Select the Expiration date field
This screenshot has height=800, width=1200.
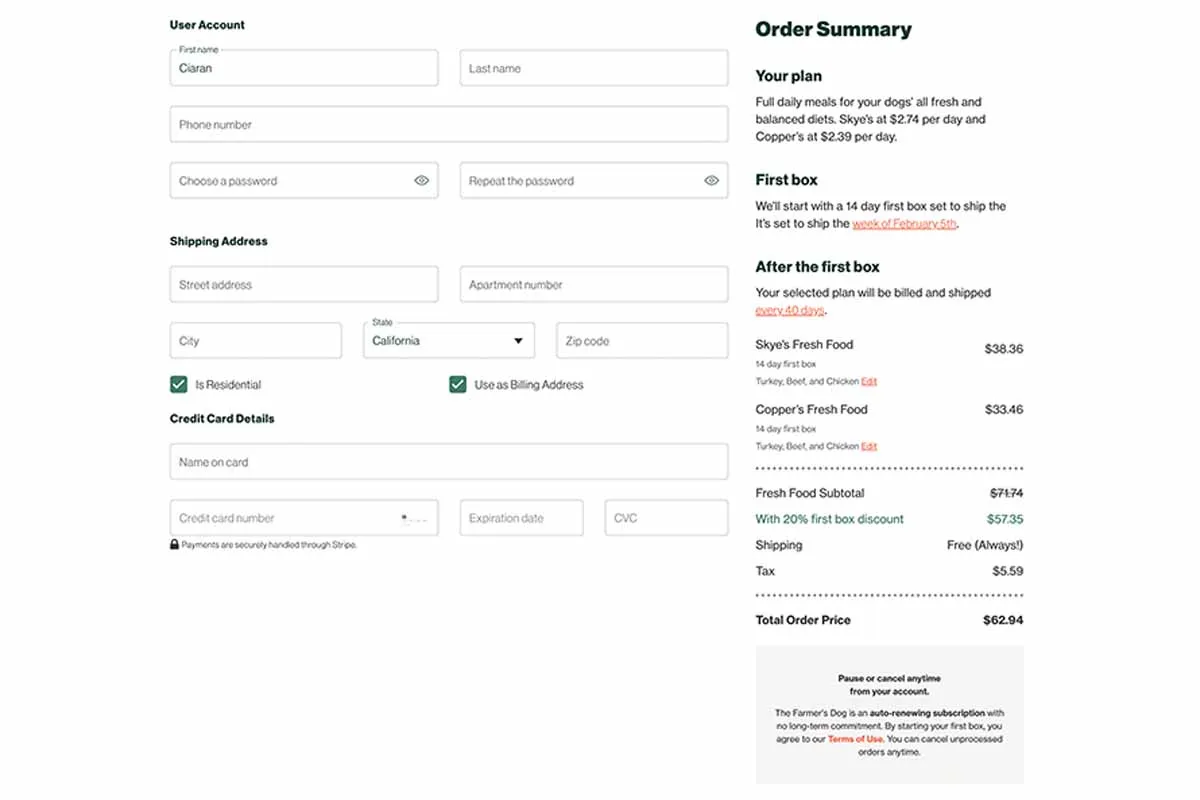coord(520,517)
